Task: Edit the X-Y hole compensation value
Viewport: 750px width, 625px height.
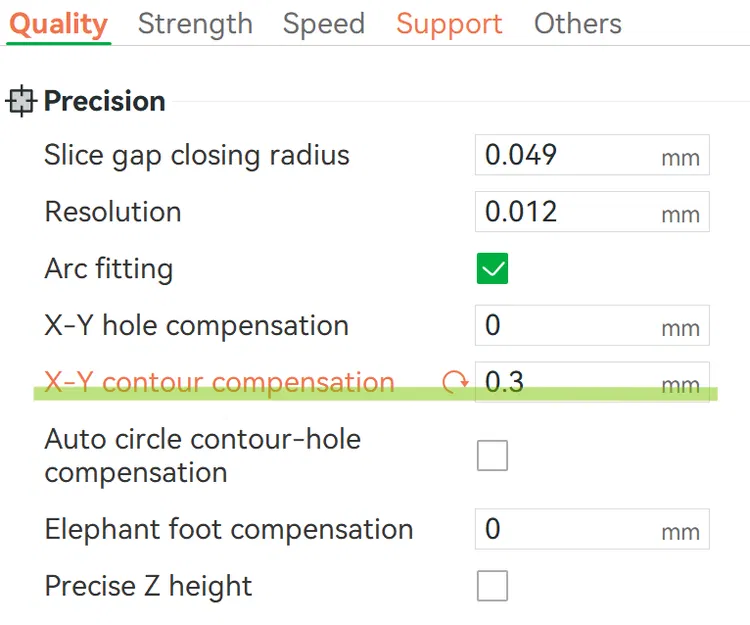Action: click(565, 326)
